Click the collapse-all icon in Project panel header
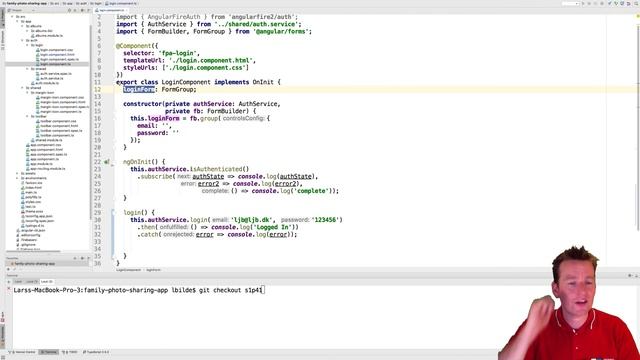The height and width of the screenshot is (360, 640). (75, 10)
